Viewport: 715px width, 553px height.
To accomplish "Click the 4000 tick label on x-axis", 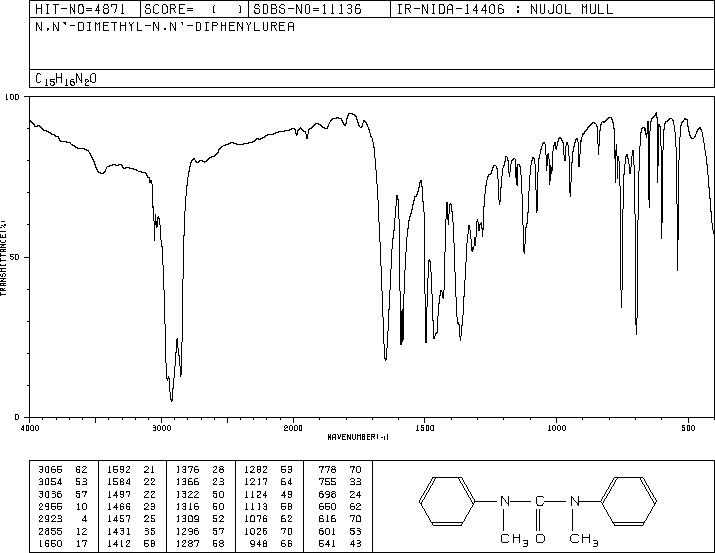I will (30, 428).
